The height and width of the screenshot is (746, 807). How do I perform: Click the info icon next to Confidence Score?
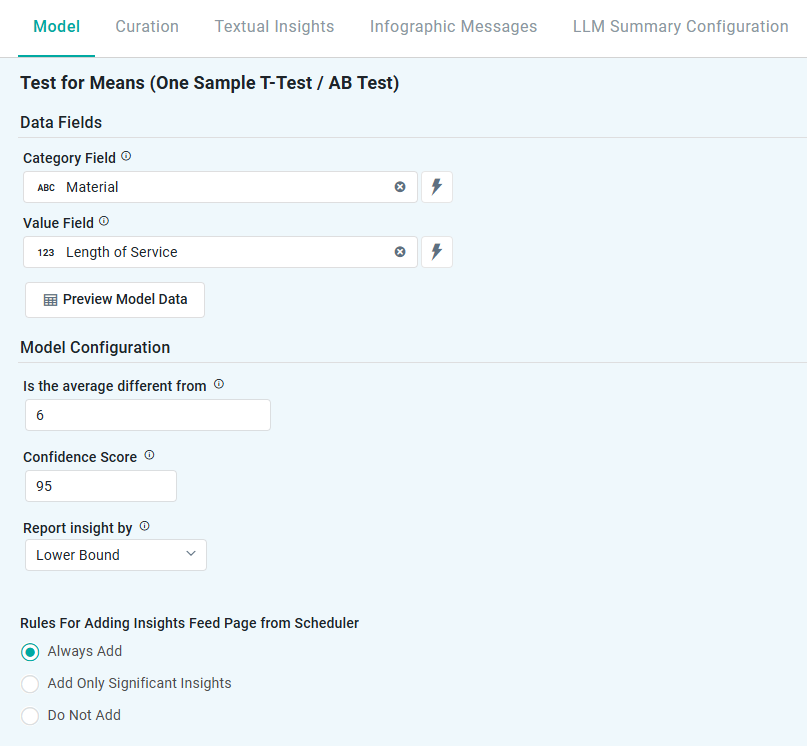tap(149, 456)
